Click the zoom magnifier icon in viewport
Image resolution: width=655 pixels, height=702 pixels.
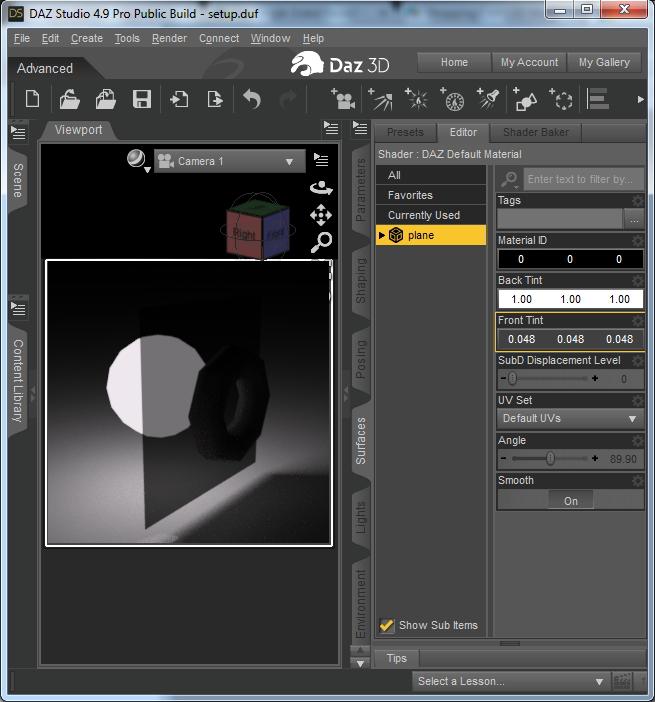point(321,242)
